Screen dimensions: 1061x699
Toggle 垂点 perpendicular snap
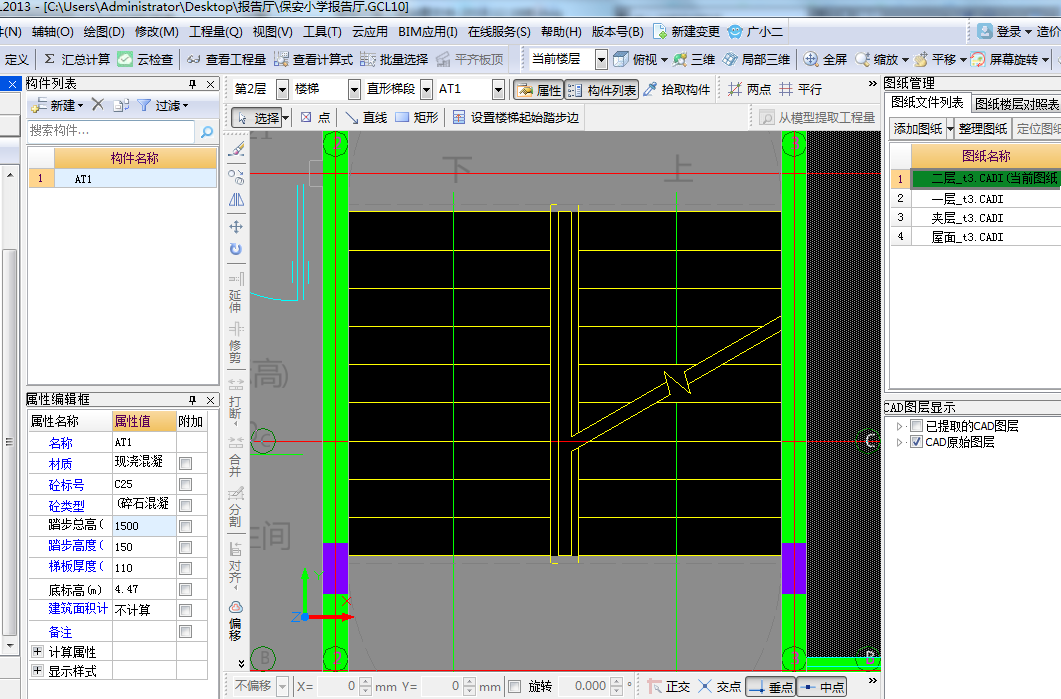[771, 687]
